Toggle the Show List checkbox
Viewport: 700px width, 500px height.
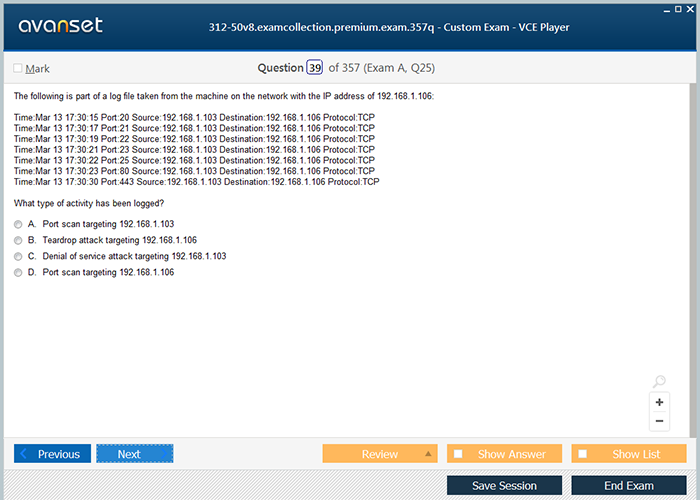click(x=583, y=454)
